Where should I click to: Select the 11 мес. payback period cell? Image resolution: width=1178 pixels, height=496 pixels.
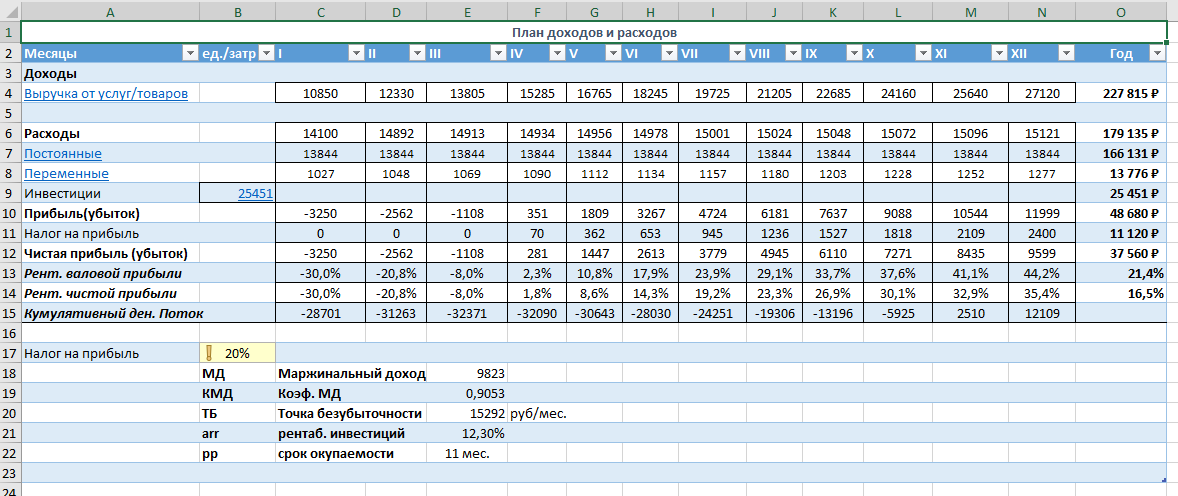click(467, 453)
